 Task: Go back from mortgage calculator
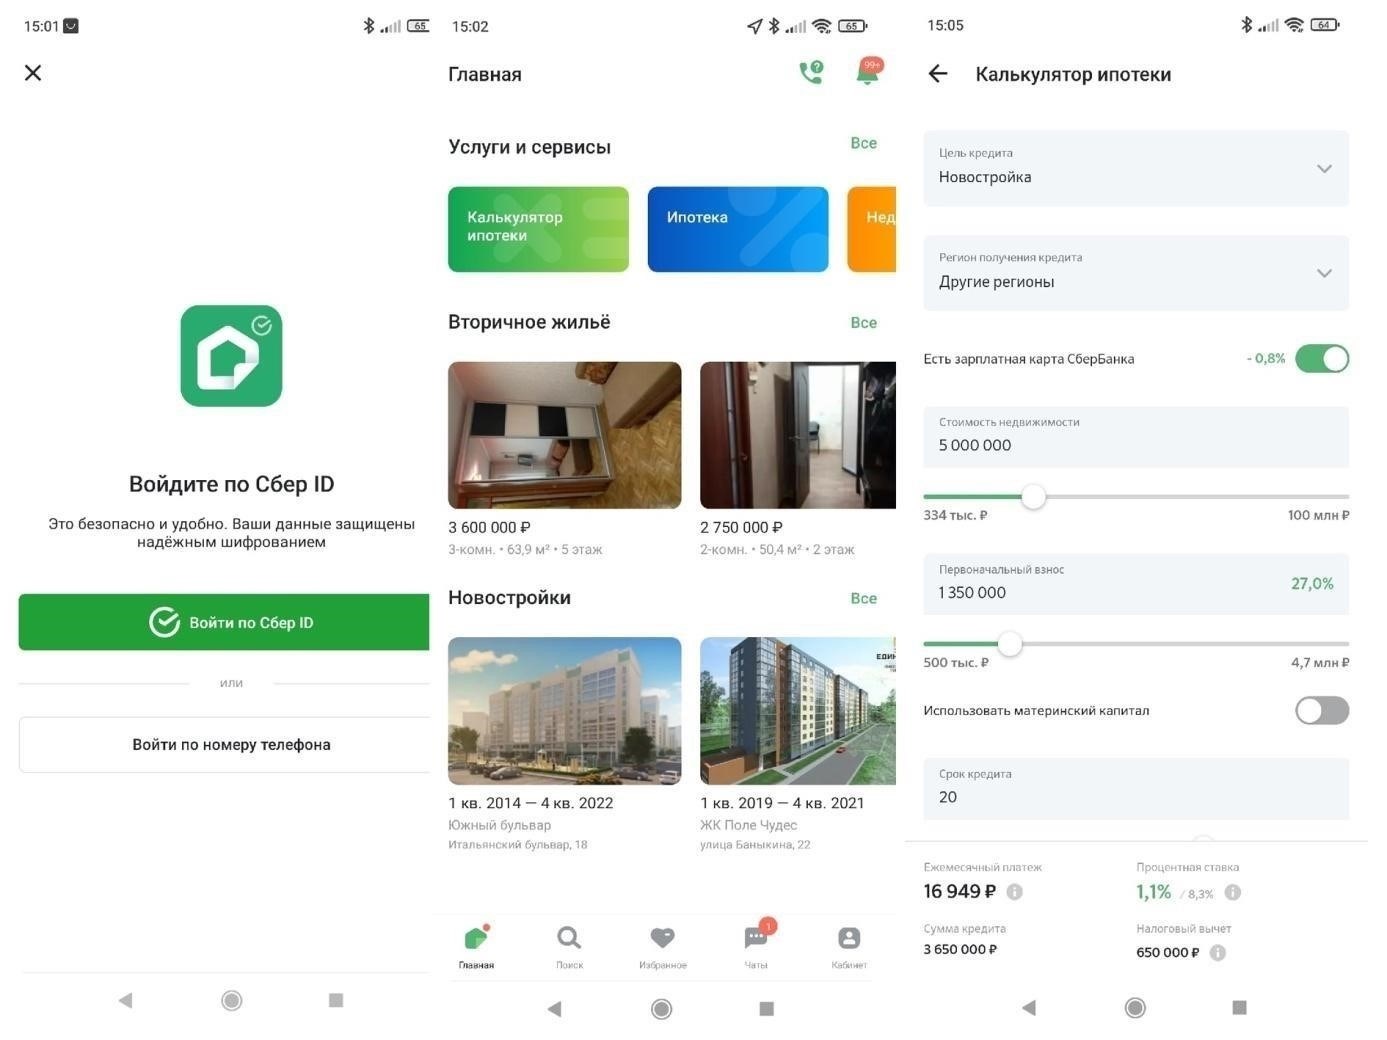point(938,74)
